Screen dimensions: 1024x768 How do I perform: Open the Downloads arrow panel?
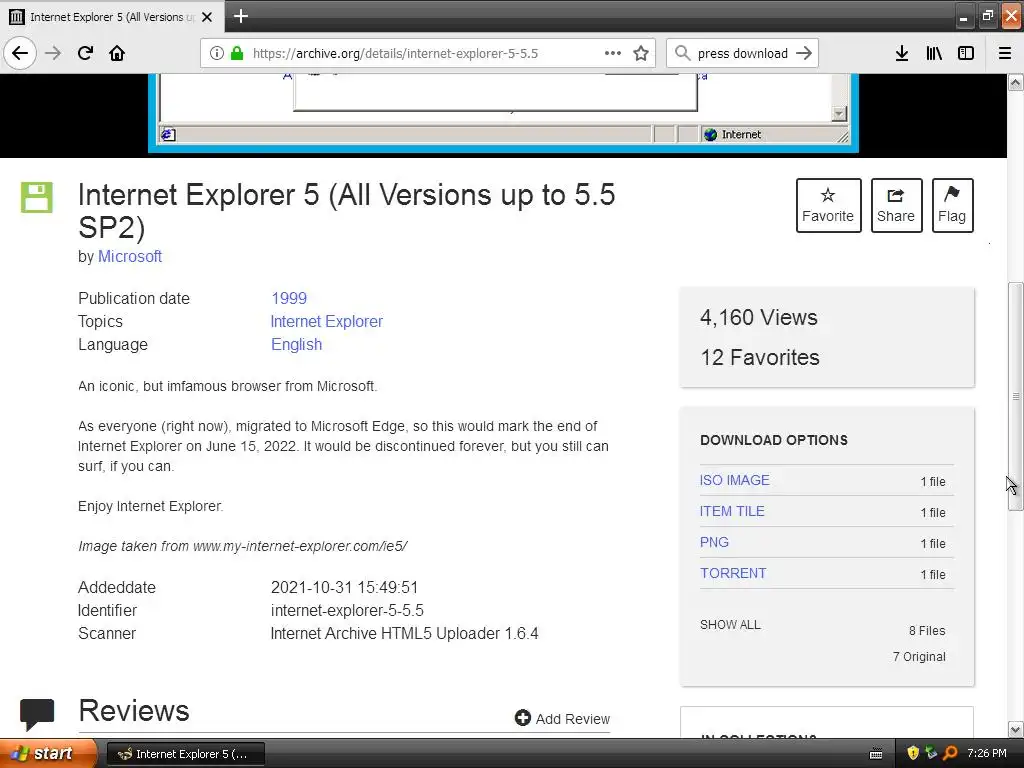coord(902,54)
